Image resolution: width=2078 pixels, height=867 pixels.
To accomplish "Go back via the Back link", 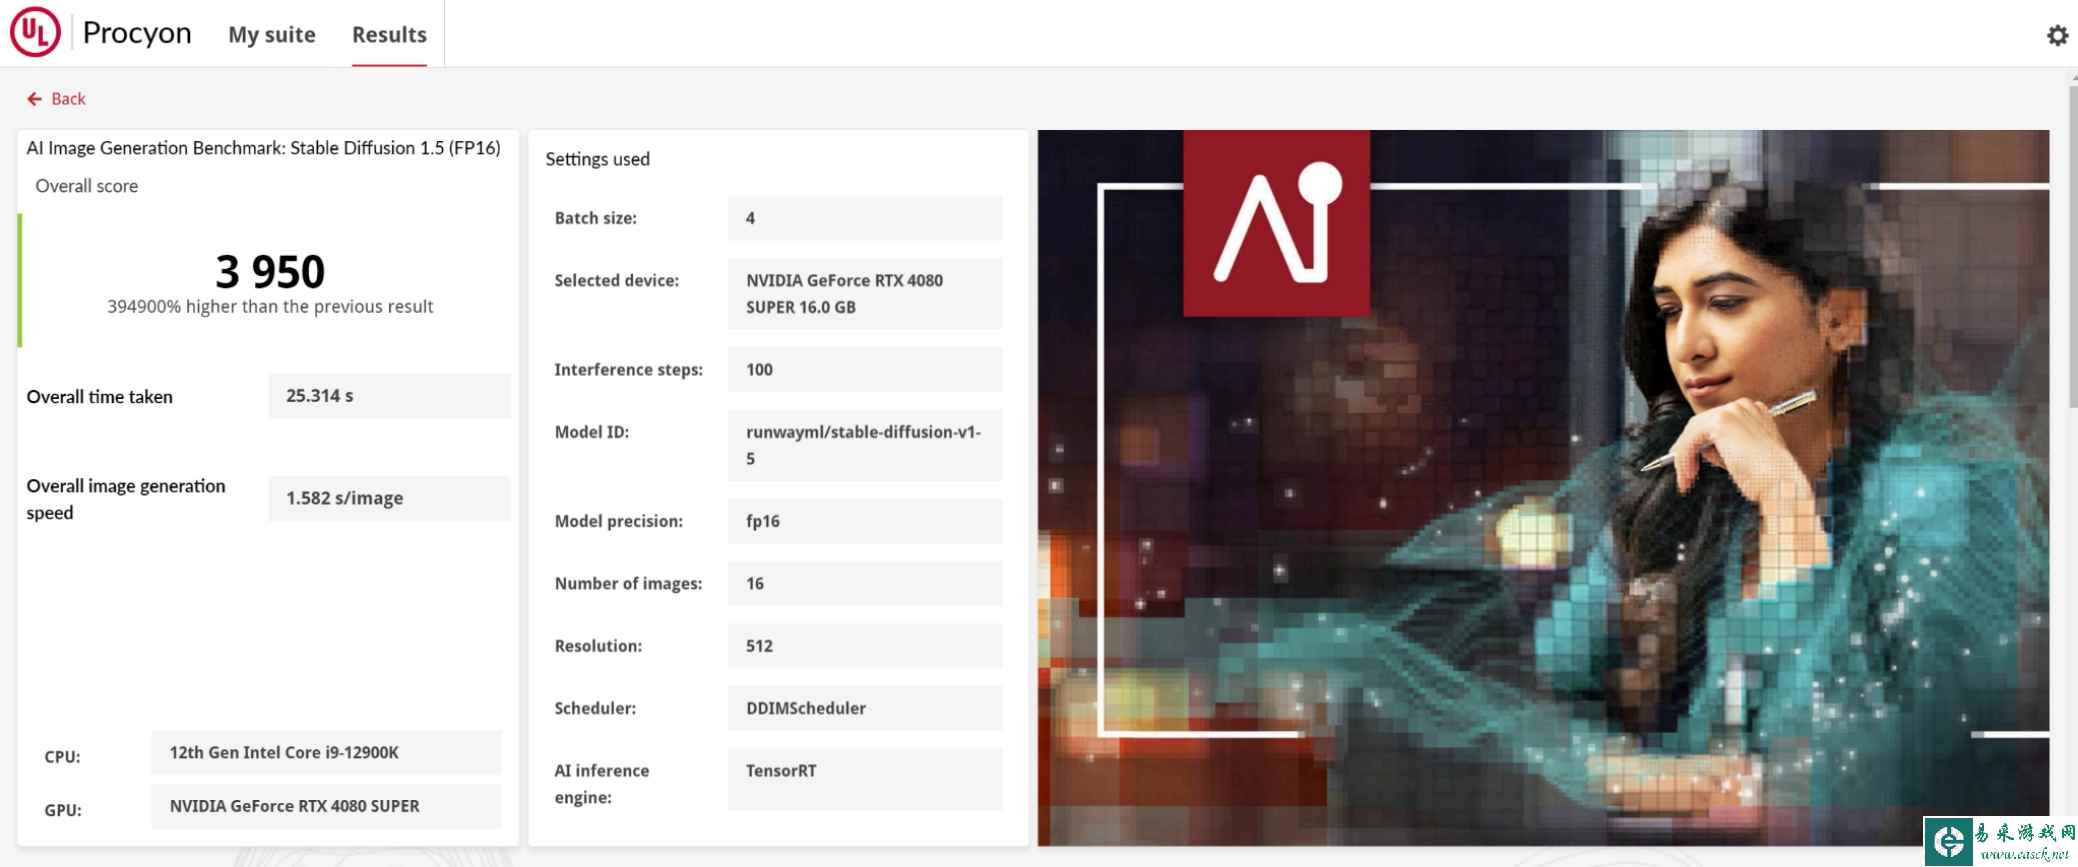I will (x=56, y=99).
